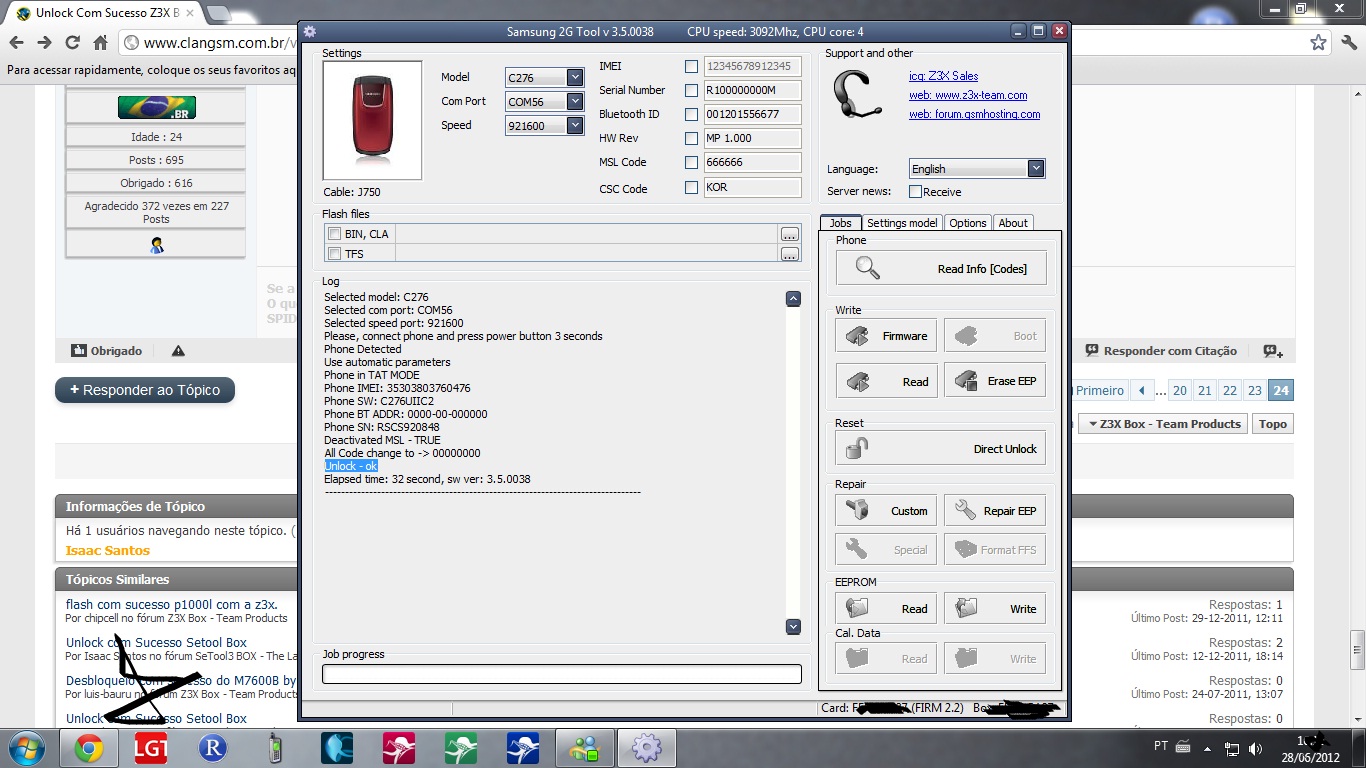Viewport: 1366px width, 768px height.
Task: Switch to the Options tab
Action: point(968,223)
